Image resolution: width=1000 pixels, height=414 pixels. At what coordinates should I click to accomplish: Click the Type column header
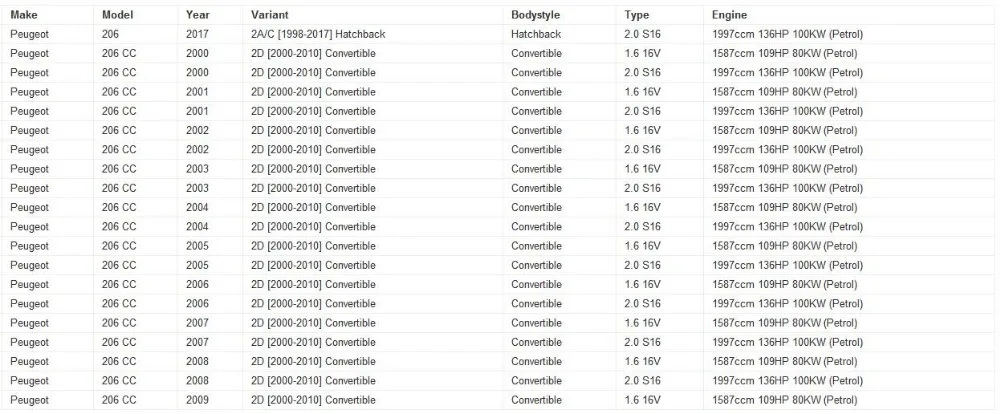click(636, 15)
